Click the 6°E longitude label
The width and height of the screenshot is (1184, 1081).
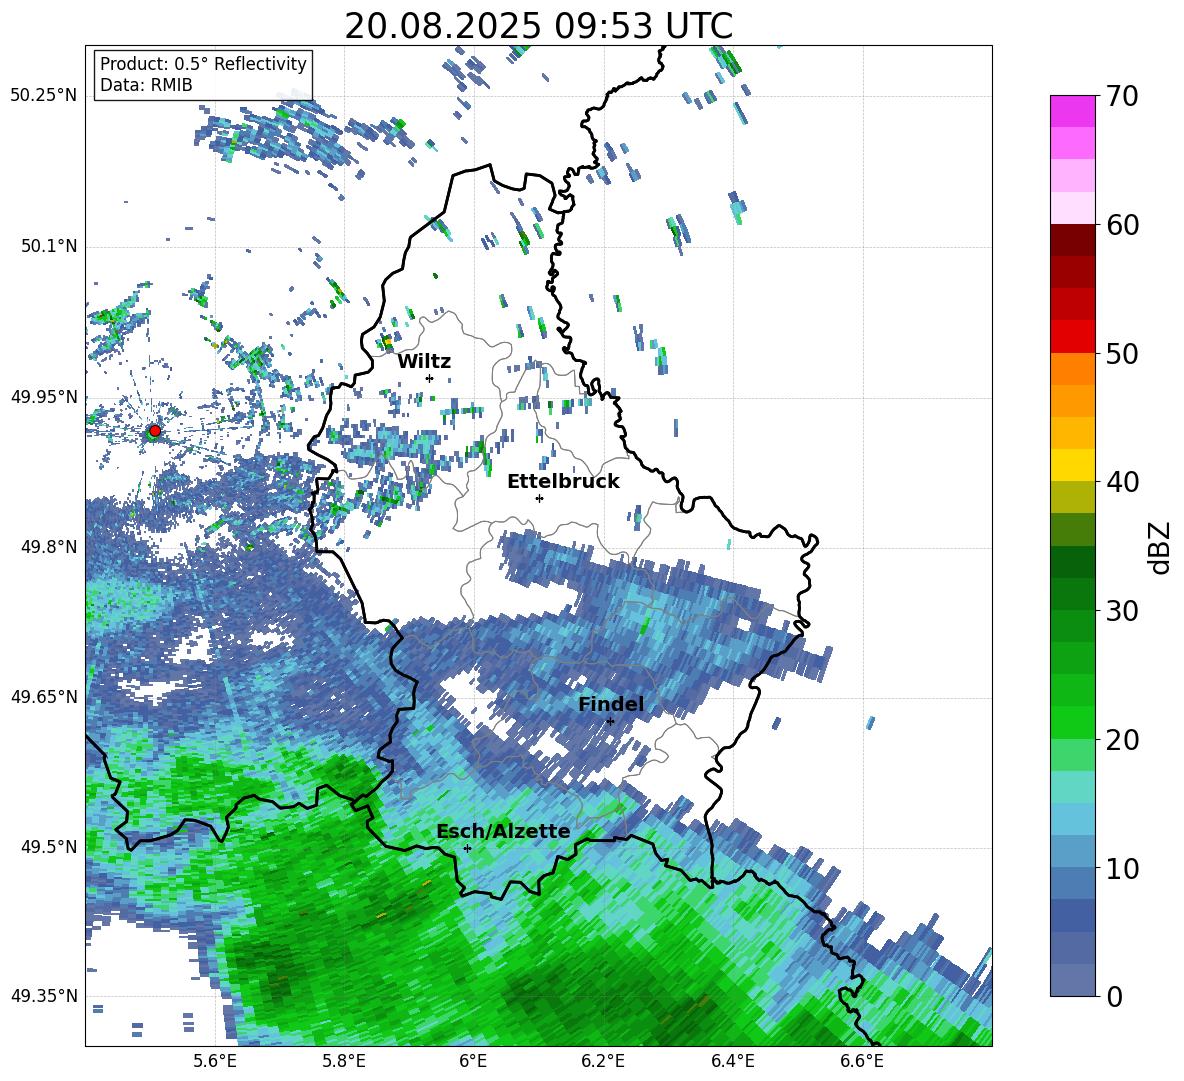[473, 1061]
